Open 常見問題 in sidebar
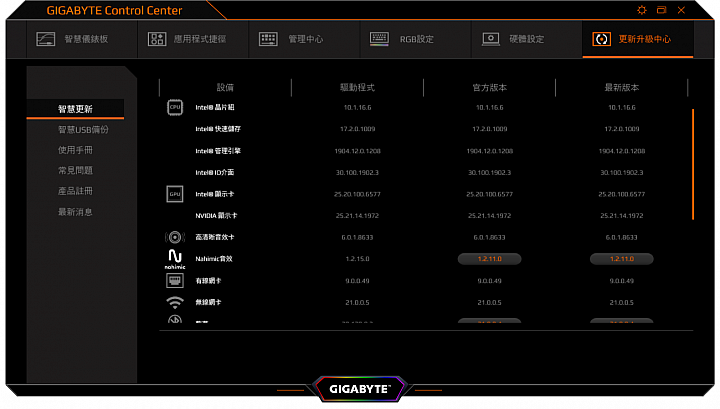The height and width of the screenshot is (409, 720). point(75,171)
